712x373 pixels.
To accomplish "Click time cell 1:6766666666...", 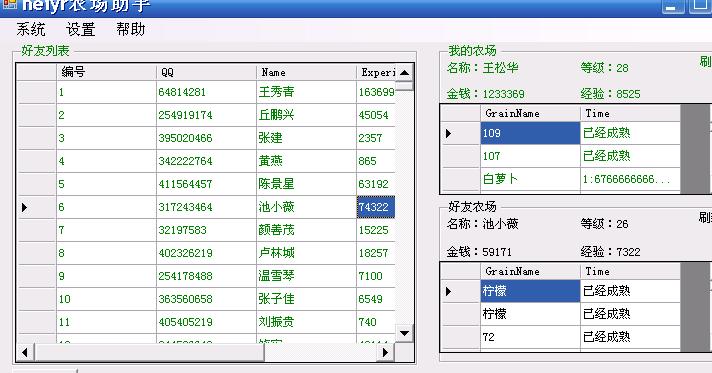I will (x=630, y=179).
